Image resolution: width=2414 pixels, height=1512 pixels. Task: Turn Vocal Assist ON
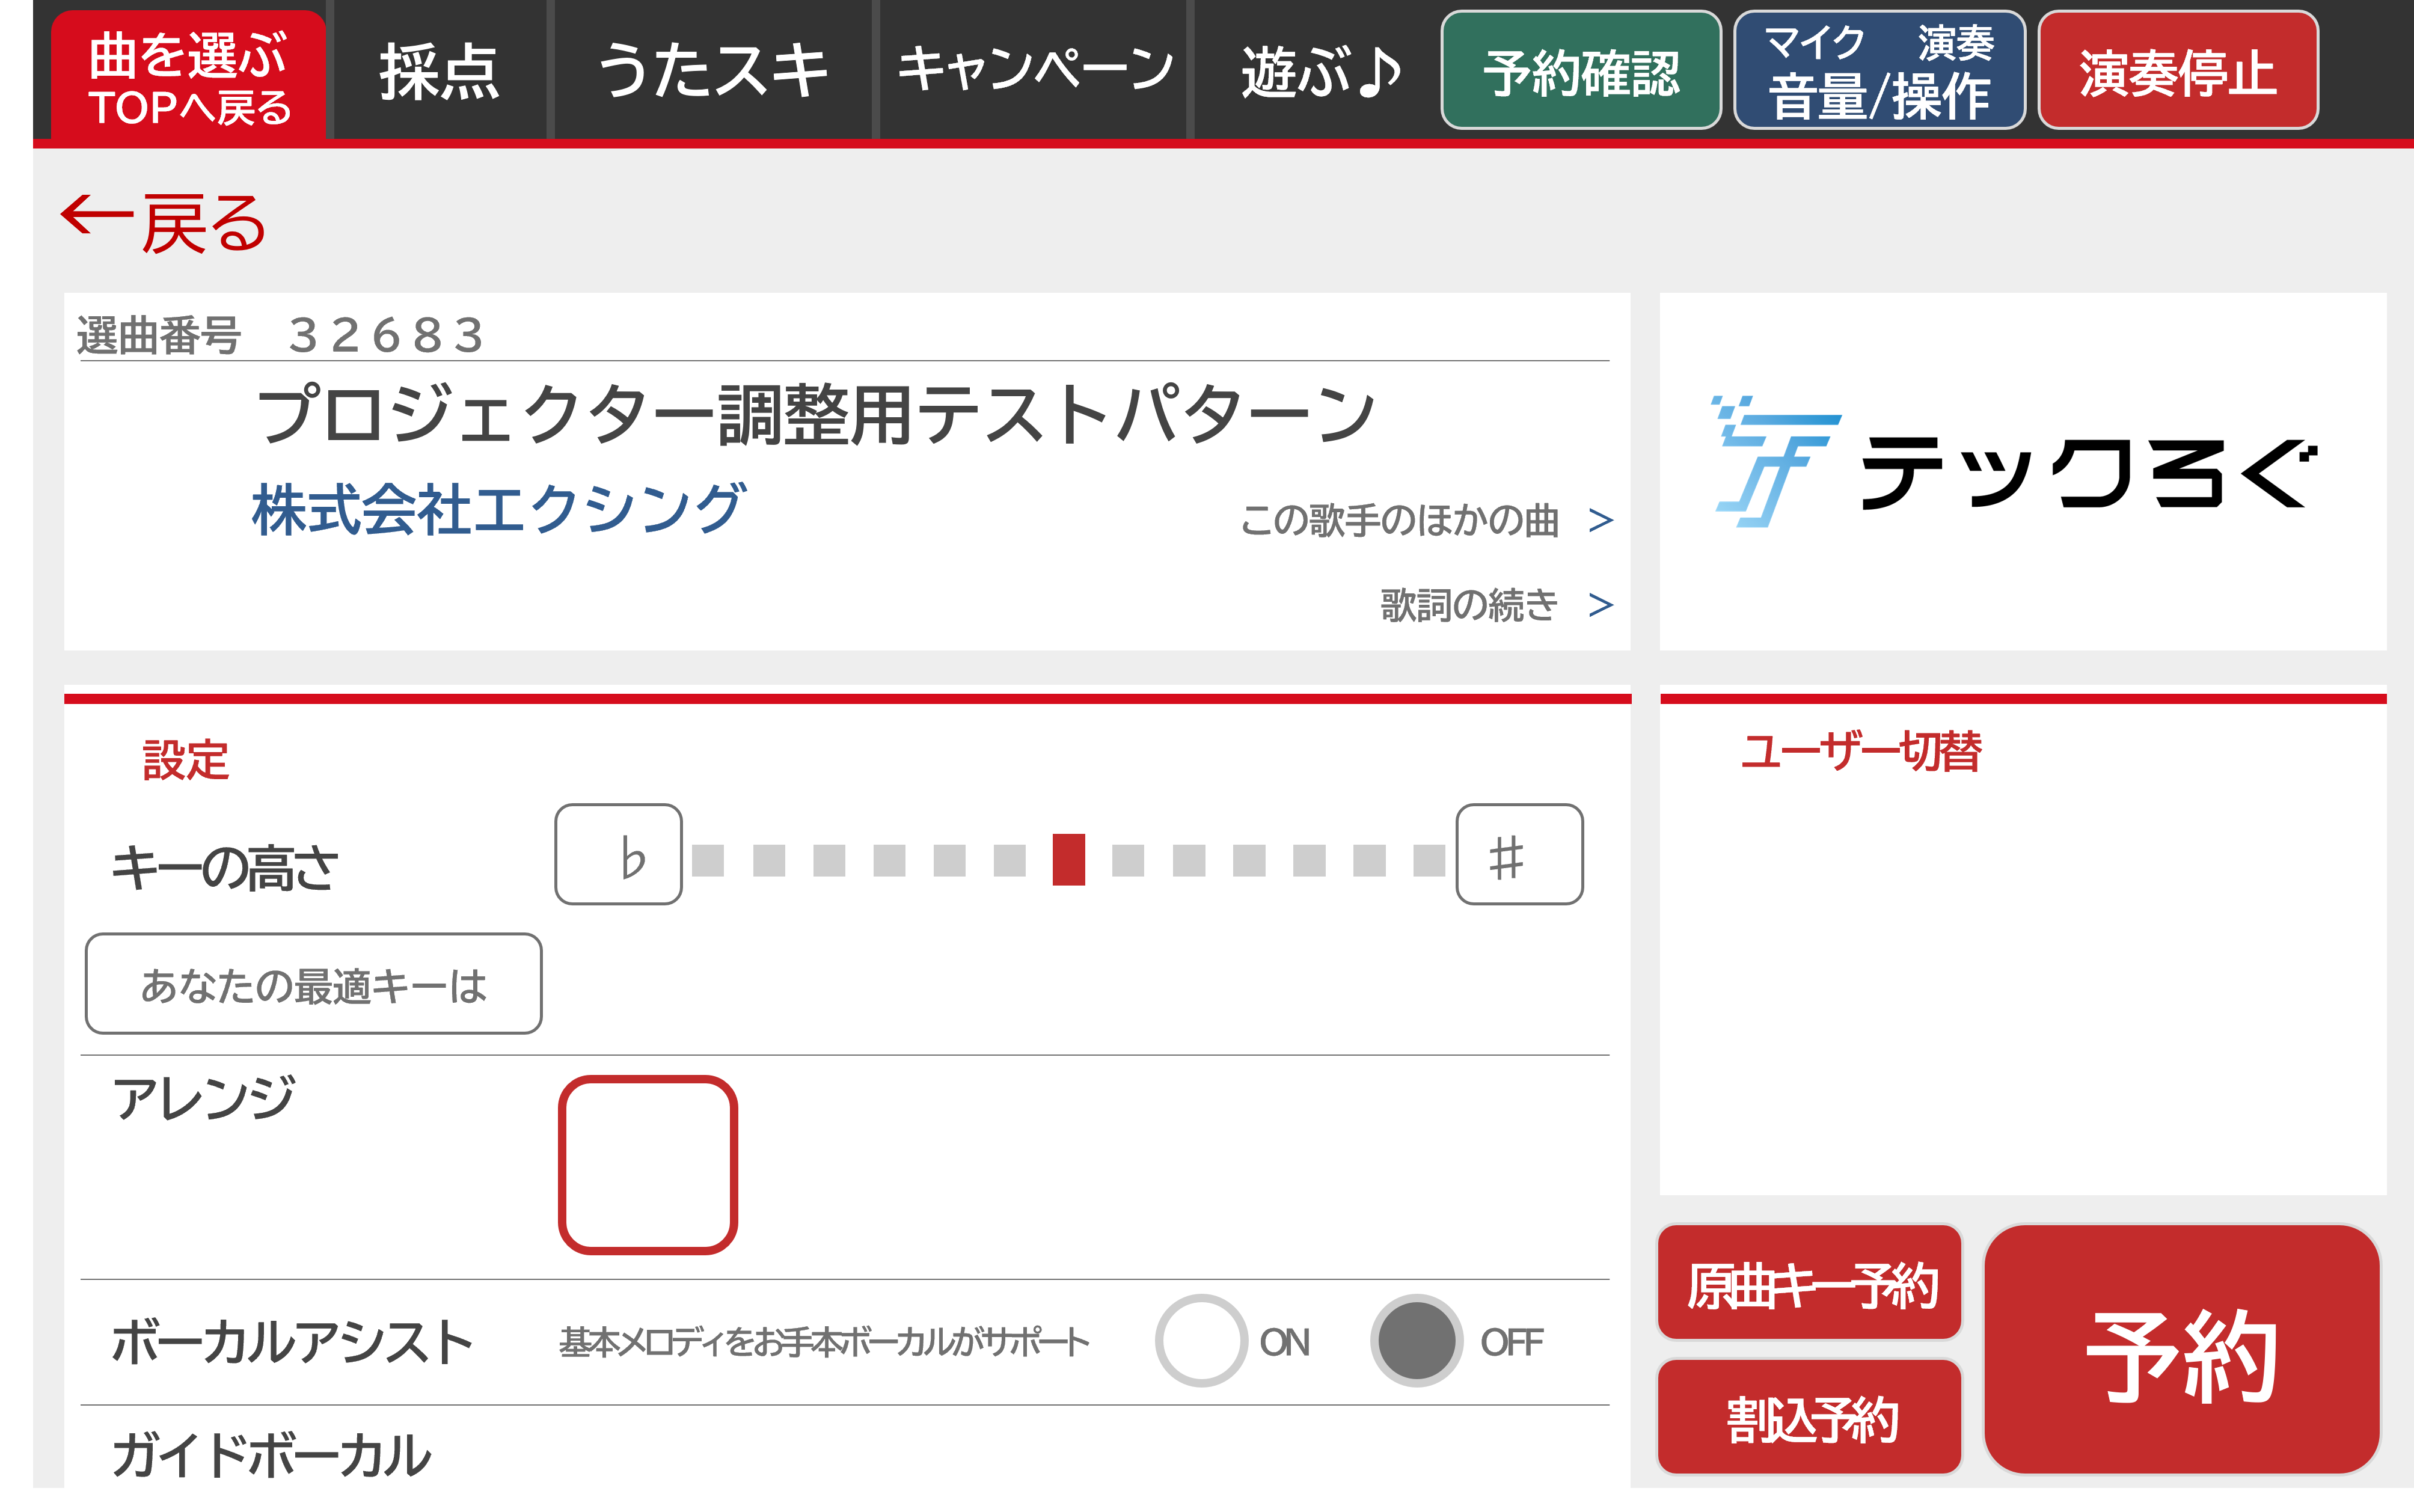coord(1201,1340)
